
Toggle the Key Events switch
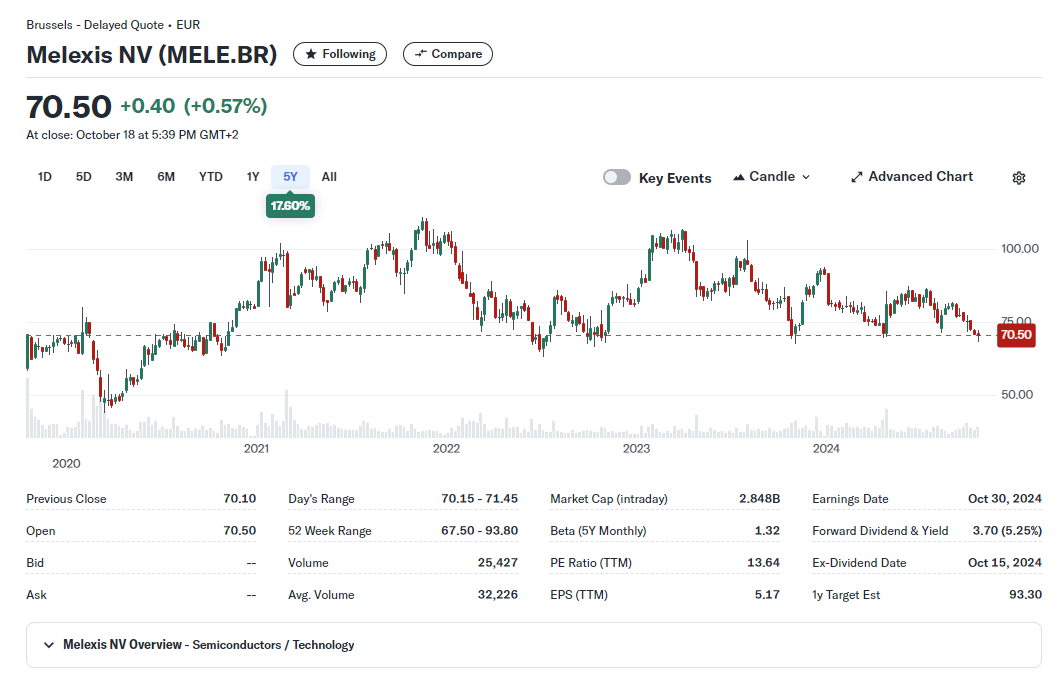click(617, 178)
